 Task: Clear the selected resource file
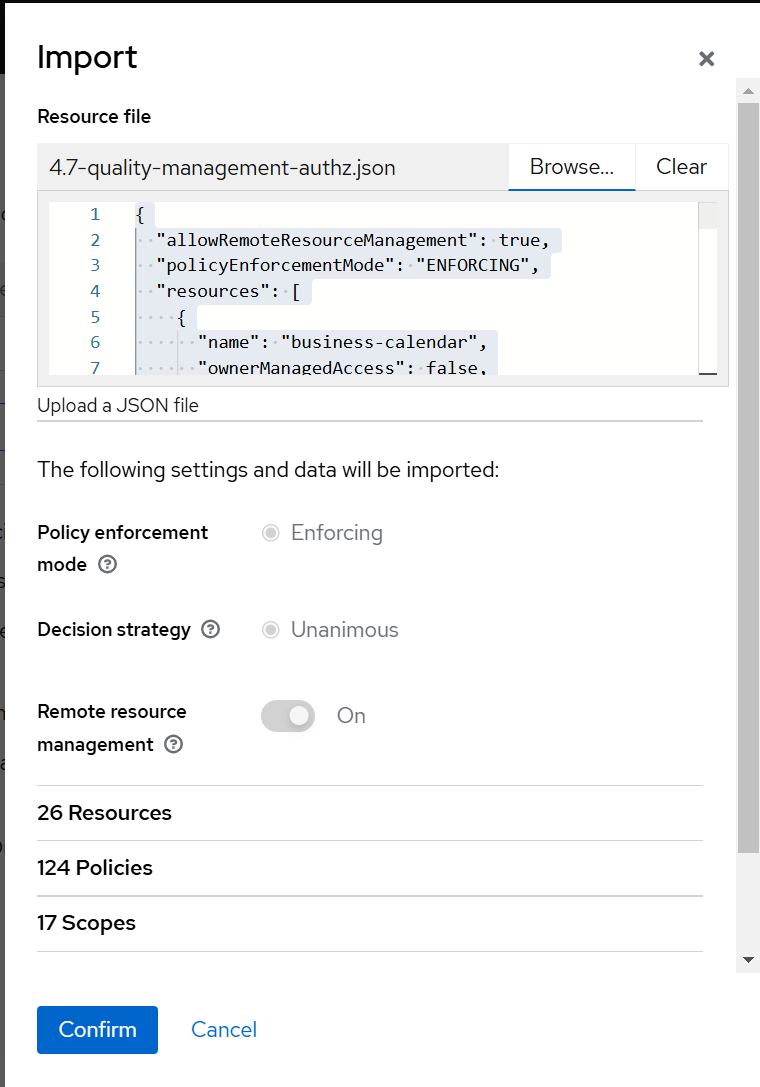[681, 167]
